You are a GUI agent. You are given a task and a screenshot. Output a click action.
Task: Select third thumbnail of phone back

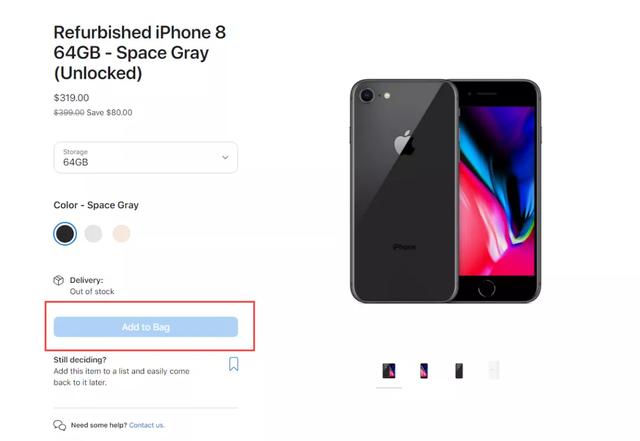pos(459,371)
